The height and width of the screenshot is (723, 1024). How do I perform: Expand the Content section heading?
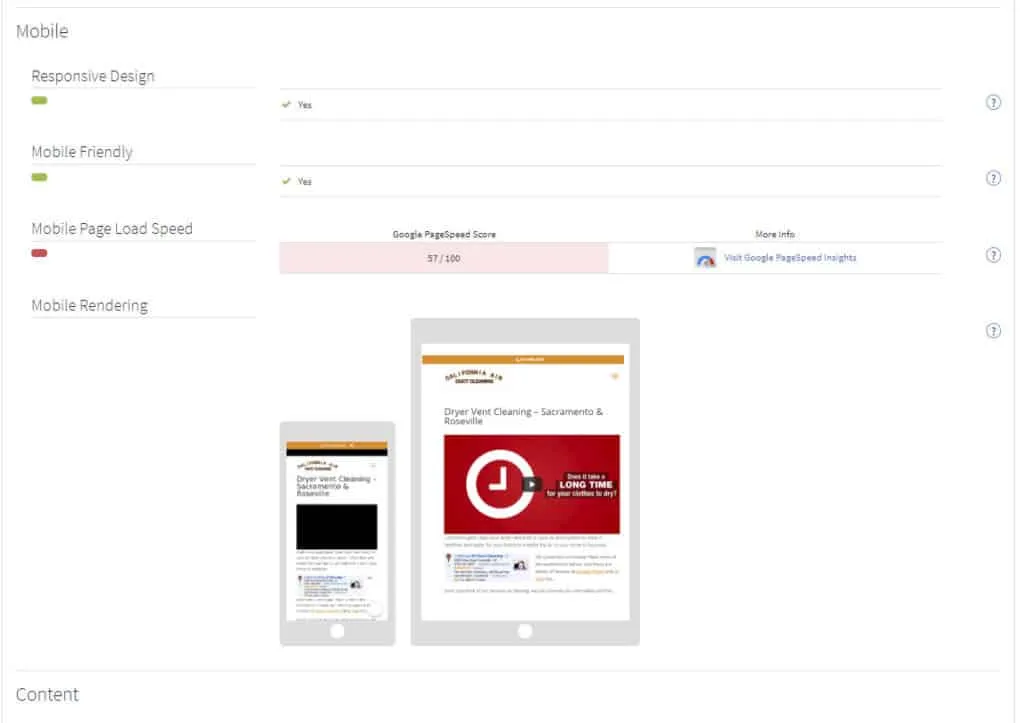click(x=47, y=694)
